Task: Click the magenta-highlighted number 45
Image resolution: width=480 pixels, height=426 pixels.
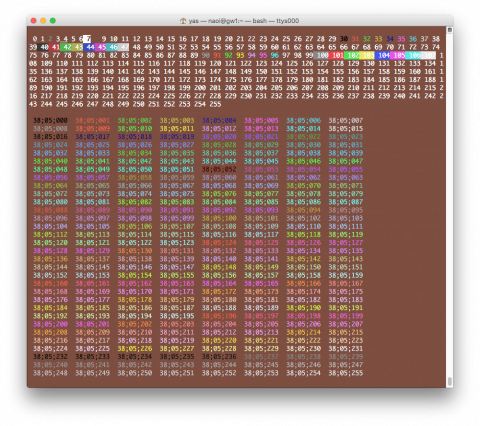Action: tap(102, 47)
